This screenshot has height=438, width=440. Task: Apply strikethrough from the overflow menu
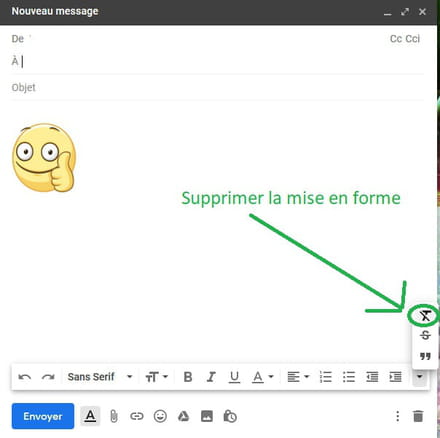[425, 335]
